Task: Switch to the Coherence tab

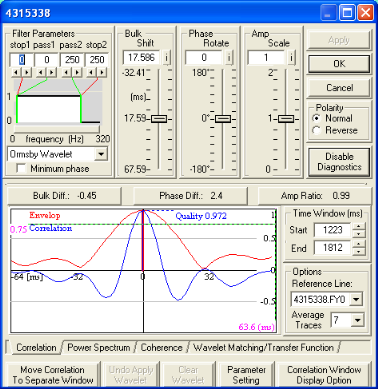Action: coord(161,348)
